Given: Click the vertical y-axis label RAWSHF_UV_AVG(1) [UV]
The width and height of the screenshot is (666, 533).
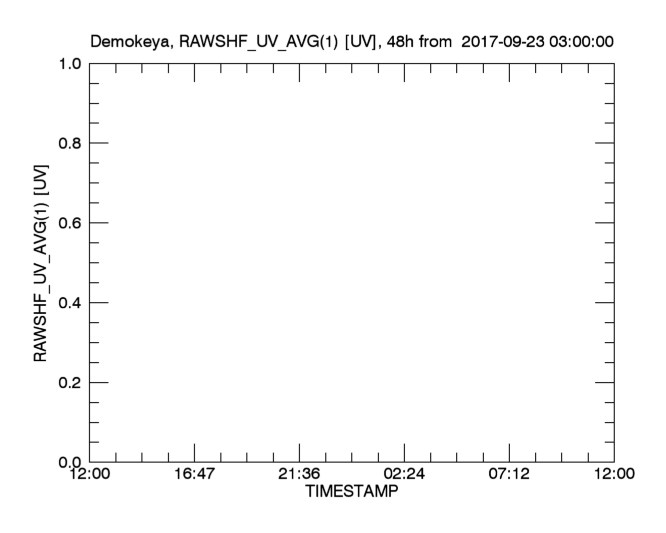Looking at the screenshot, I should pyautogui.click(x=41, y=262).
